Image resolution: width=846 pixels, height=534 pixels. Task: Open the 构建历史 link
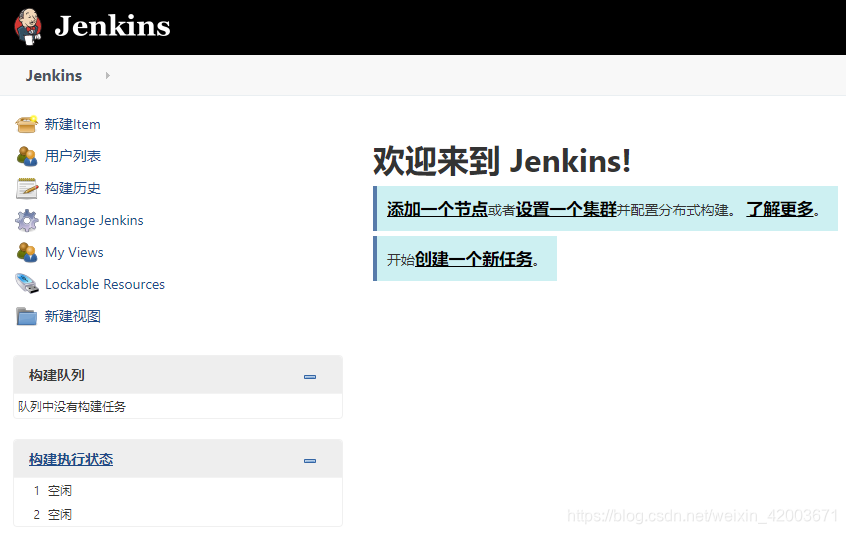coord(72,188)
